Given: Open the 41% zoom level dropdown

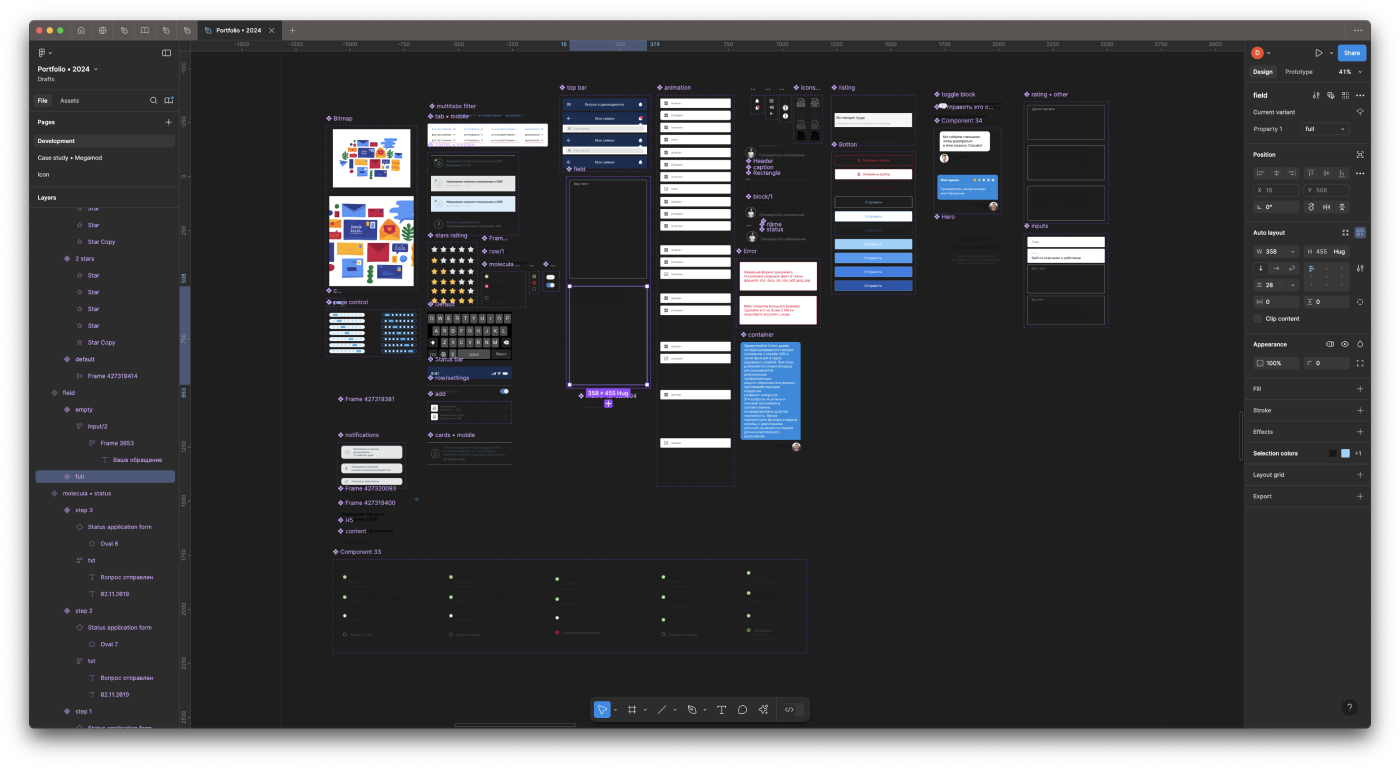Looking at the screenshot, I should (x=1350, y=72).
